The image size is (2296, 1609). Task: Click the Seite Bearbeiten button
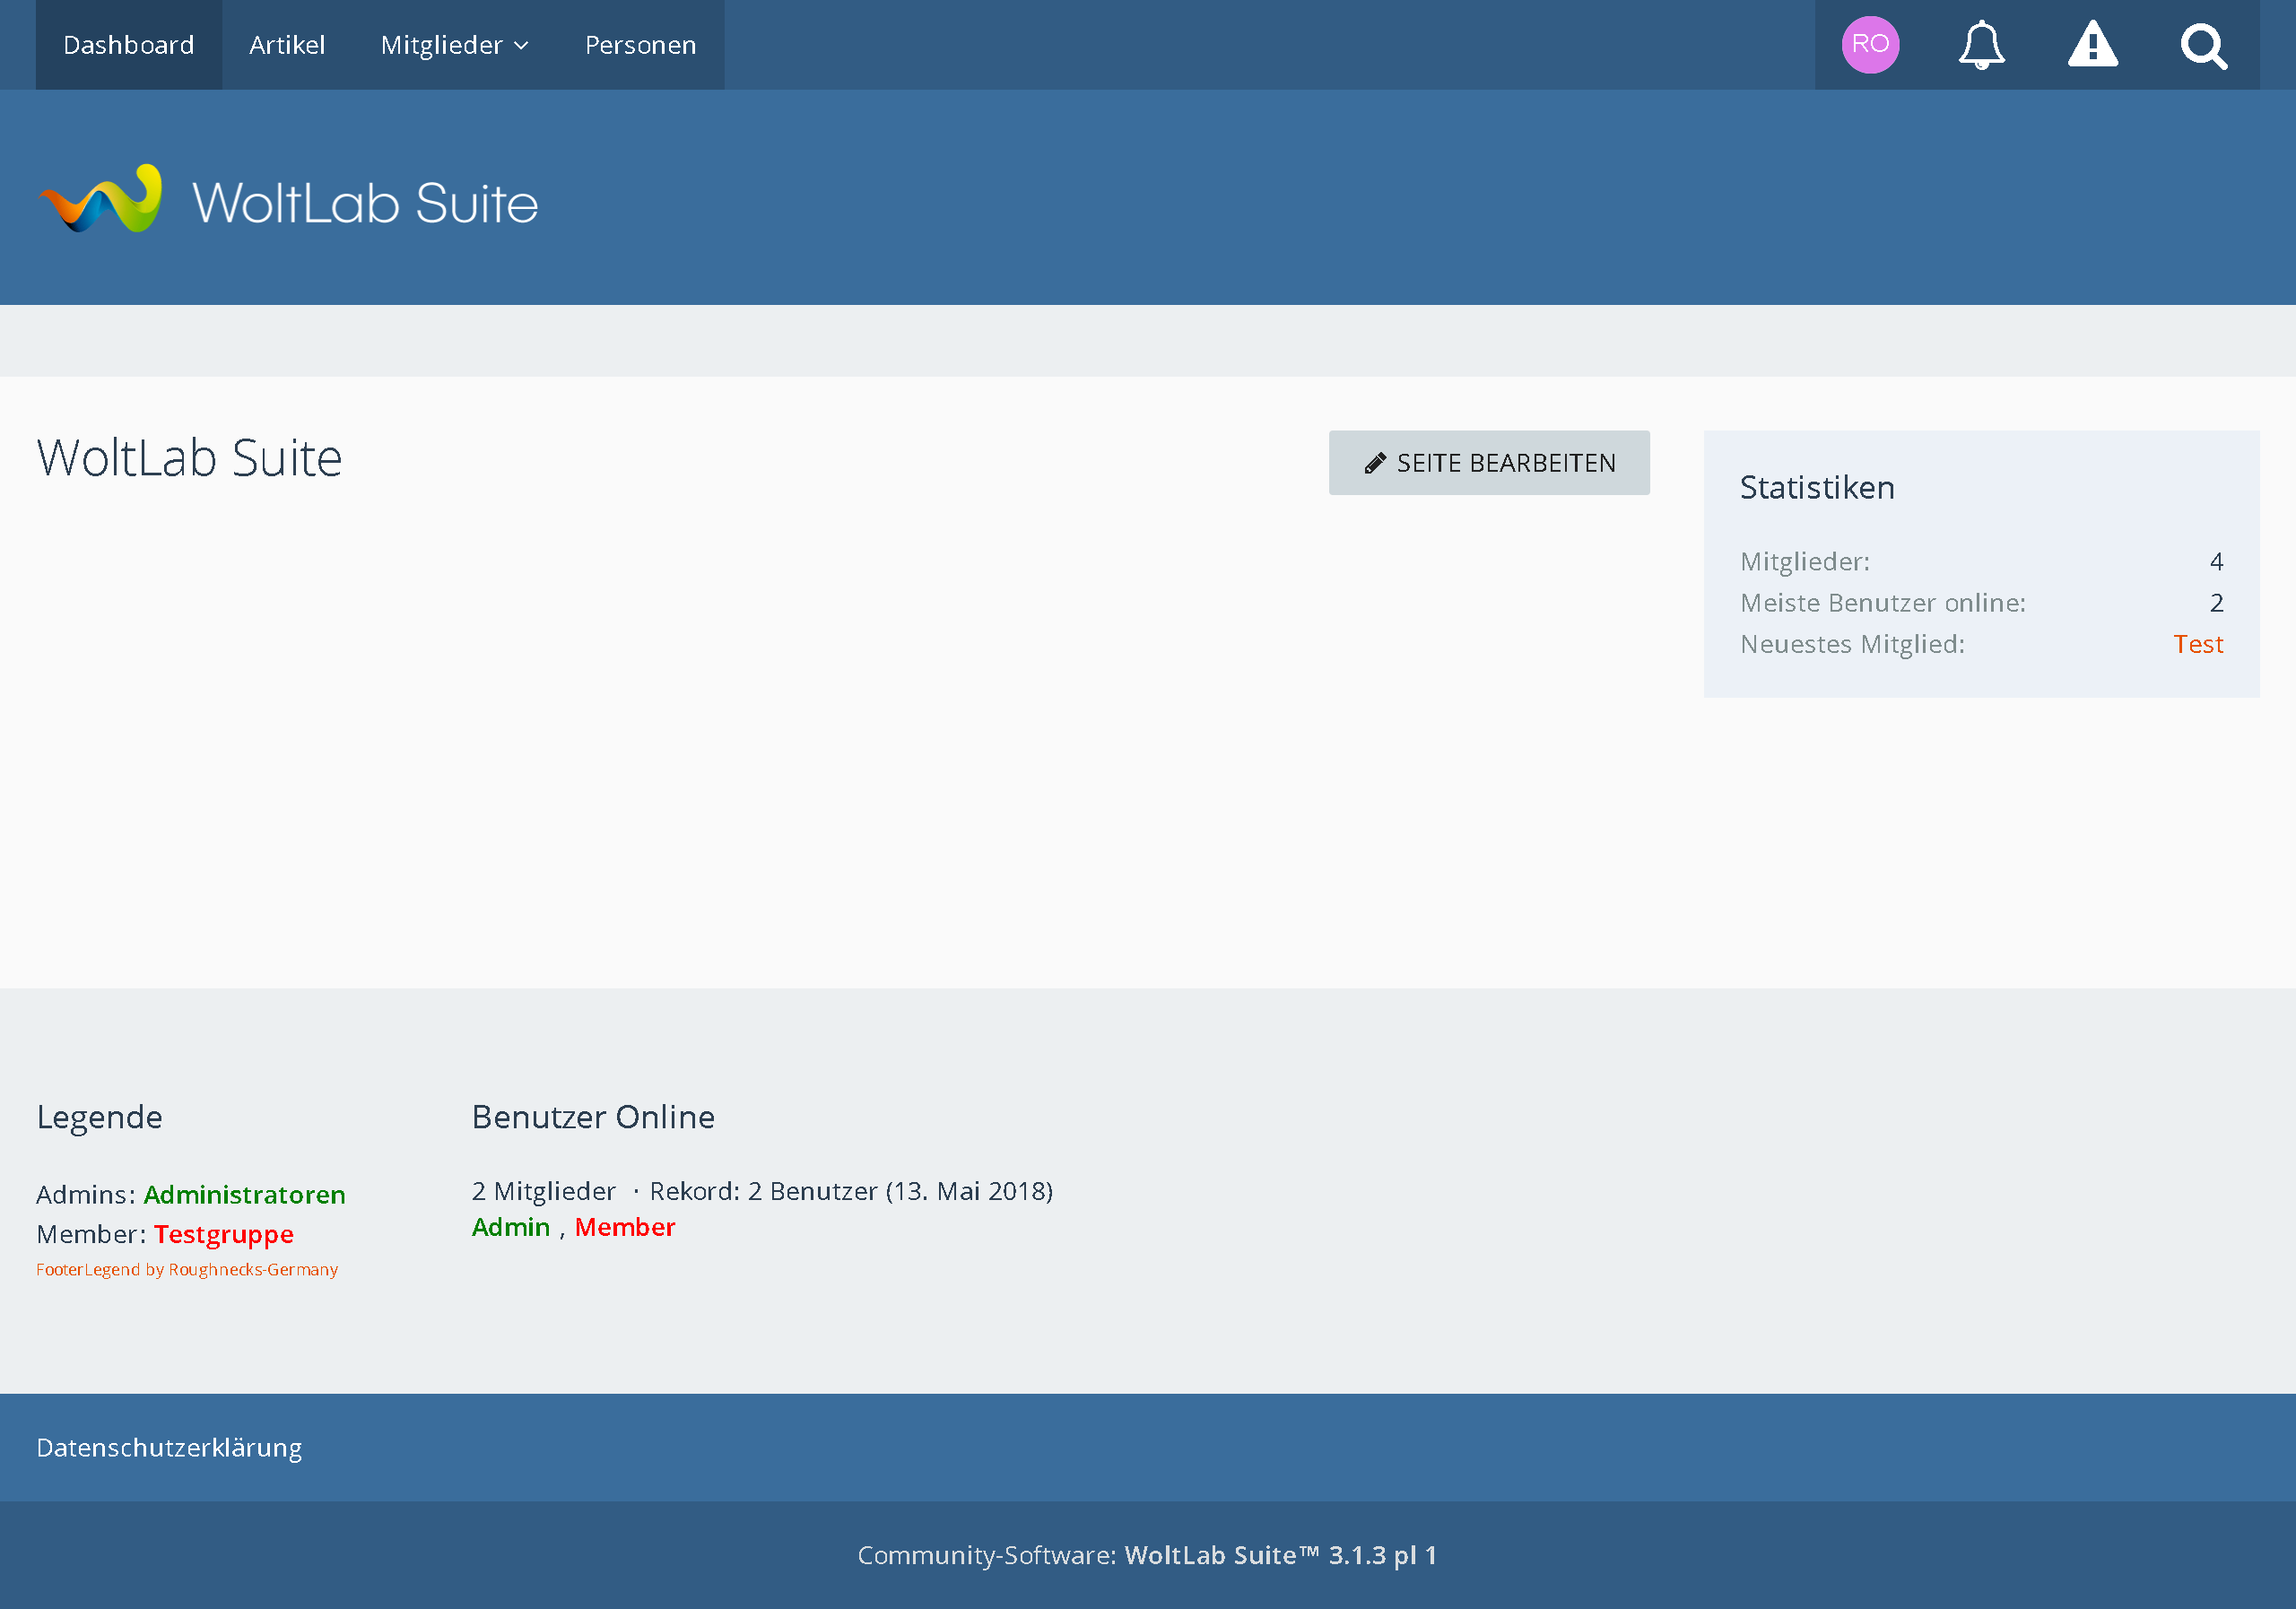(1489, 463)
